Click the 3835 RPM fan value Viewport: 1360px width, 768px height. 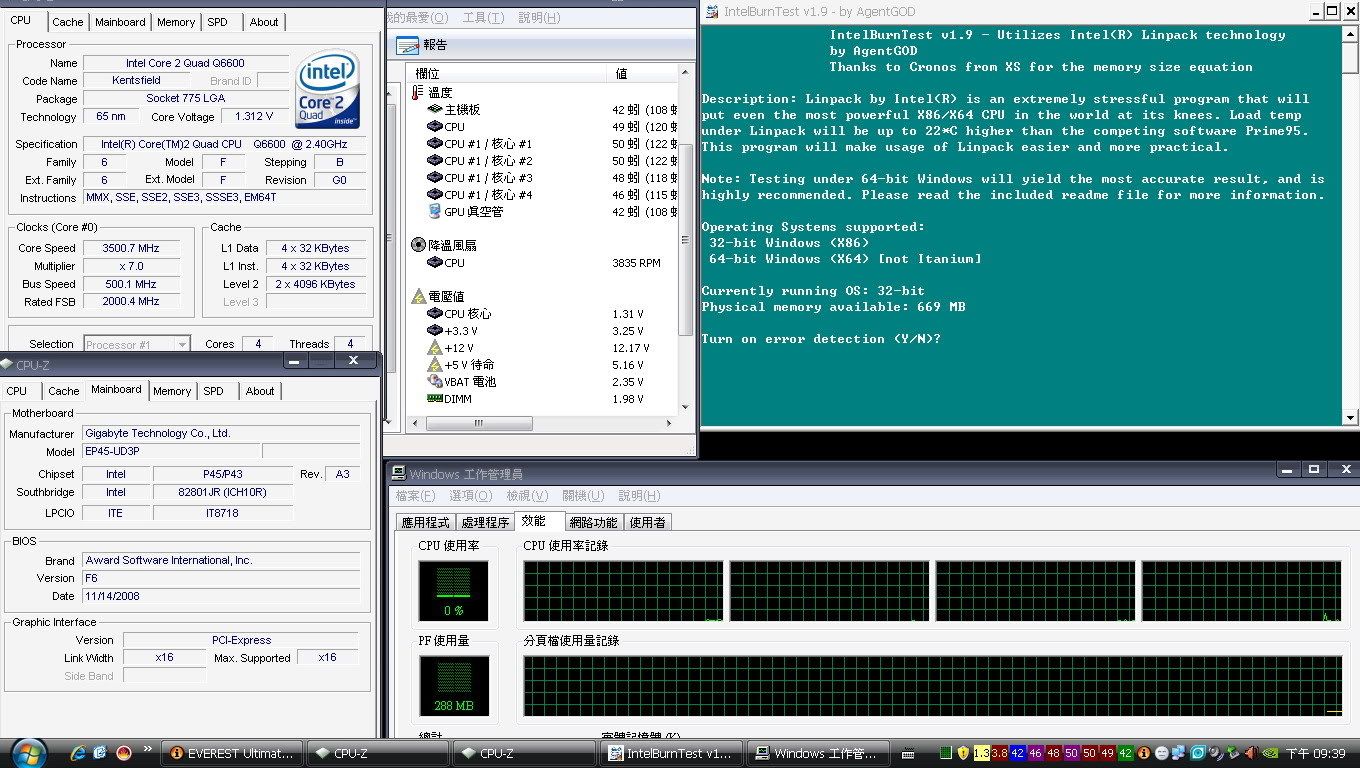point(636,263)
